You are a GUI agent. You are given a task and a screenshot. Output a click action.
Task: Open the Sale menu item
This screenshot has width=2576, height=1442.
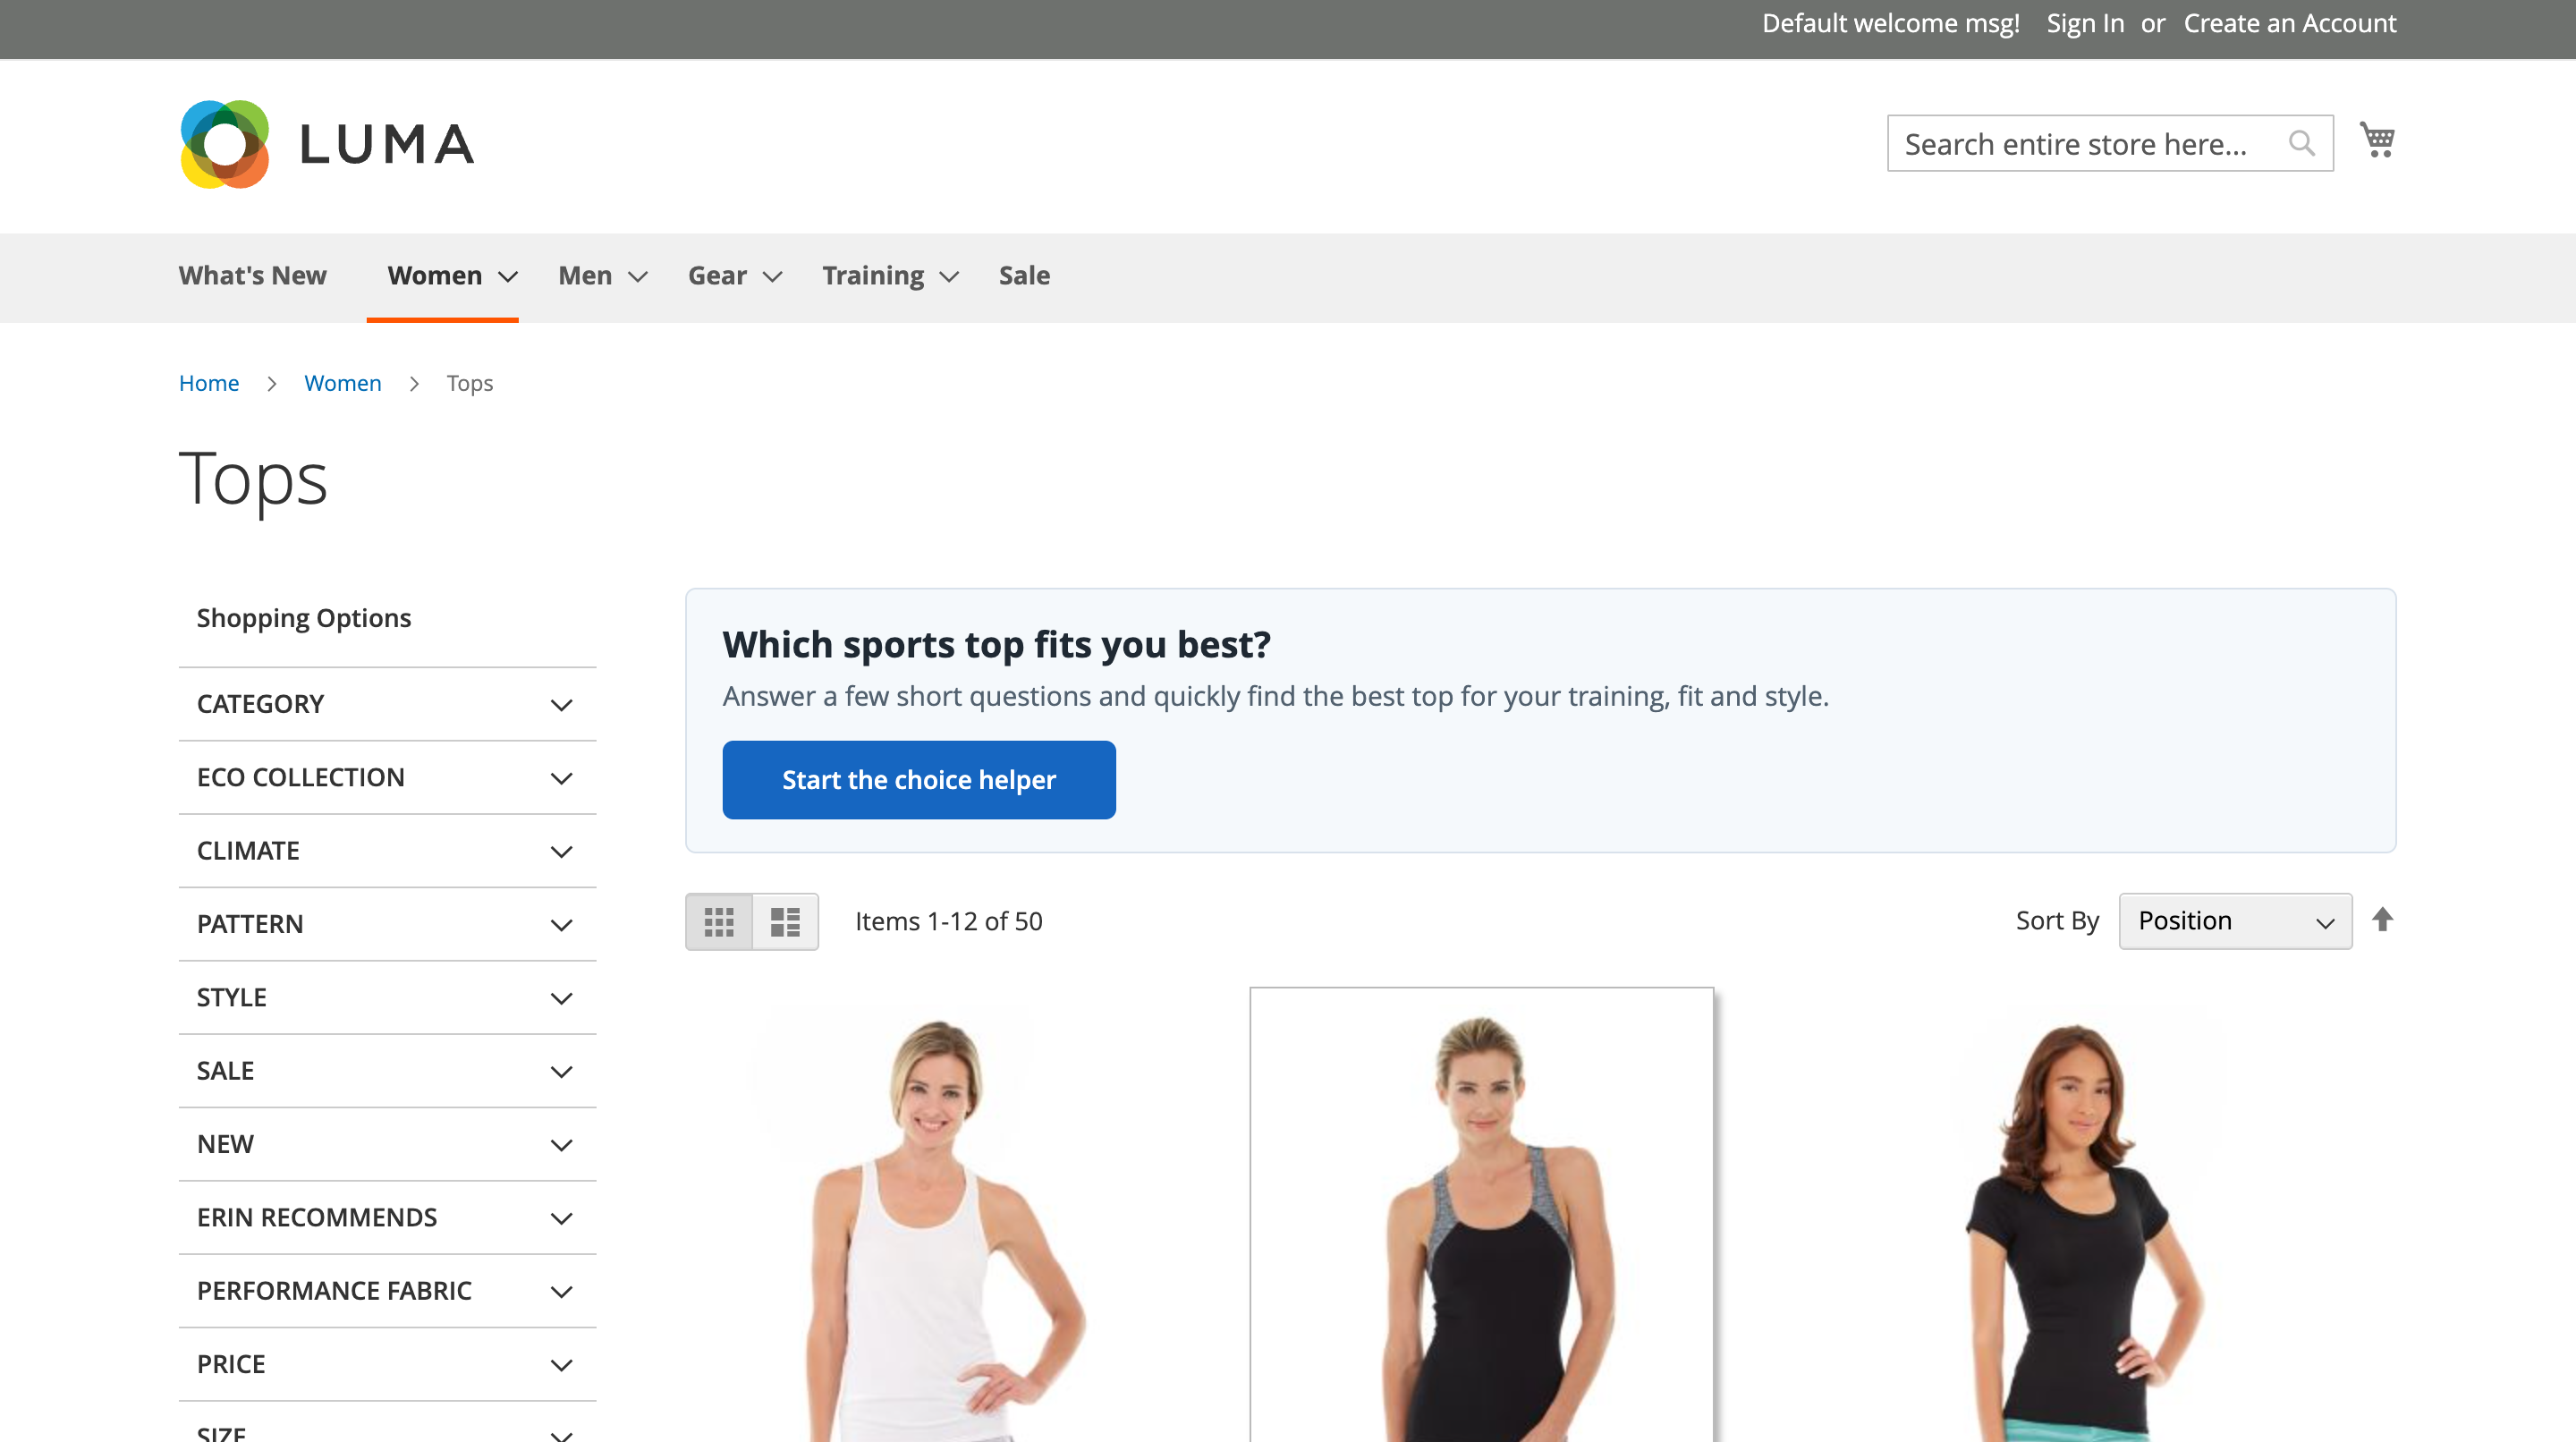1024,276
